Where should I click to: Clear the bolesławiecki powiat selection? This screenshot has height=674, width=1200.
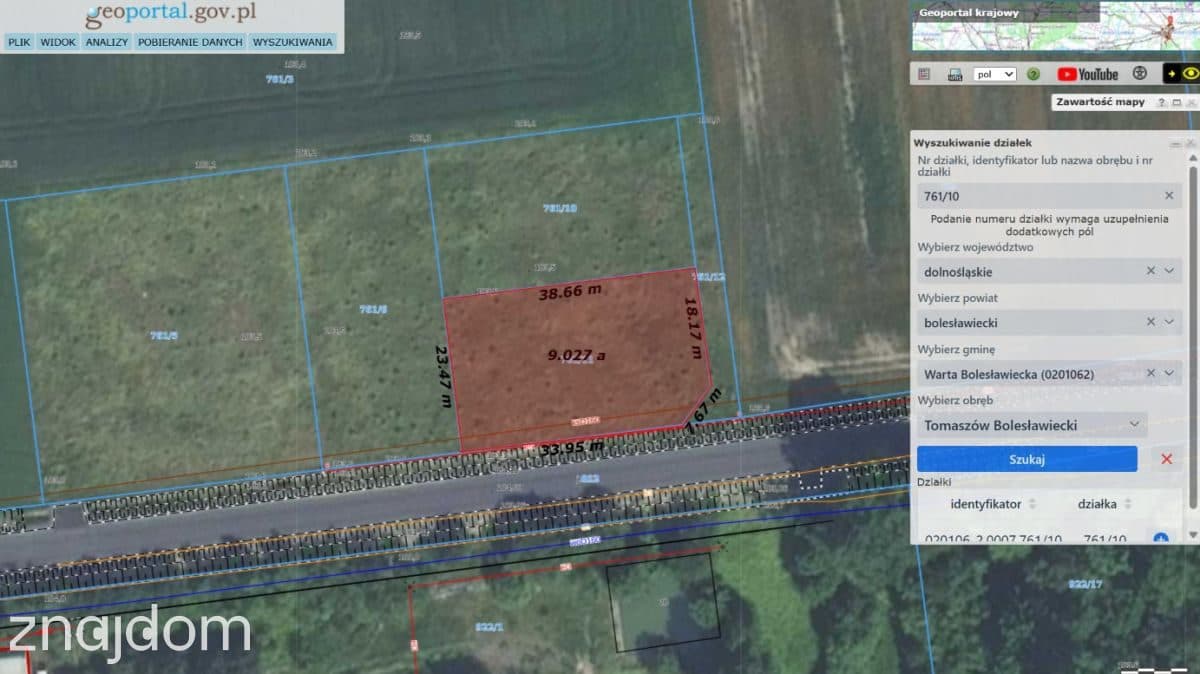point(1150,322)
